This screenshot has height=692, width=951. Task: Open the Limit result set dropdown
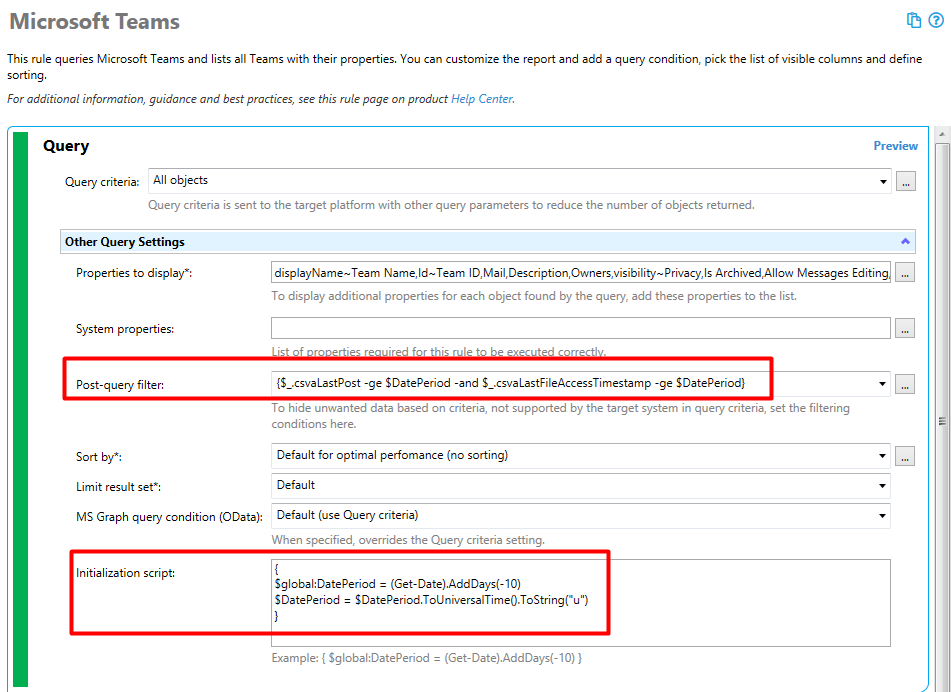pos(580,485)
